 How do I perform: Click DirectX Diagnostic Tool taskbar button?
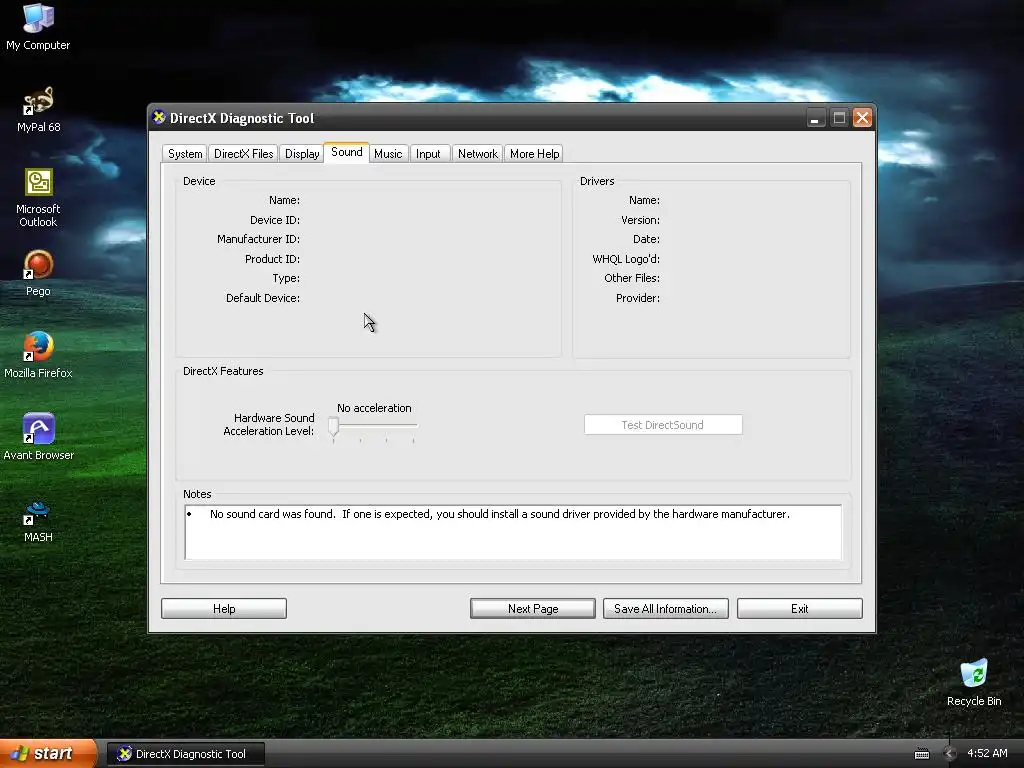185,754
